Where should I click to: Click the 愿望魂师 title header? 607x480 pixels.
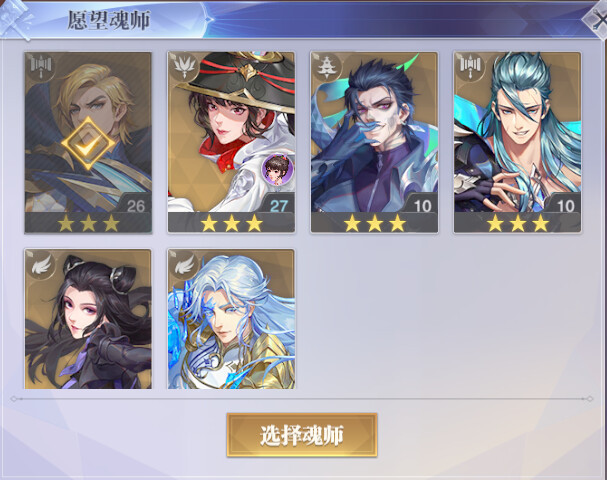coord(109,20)
